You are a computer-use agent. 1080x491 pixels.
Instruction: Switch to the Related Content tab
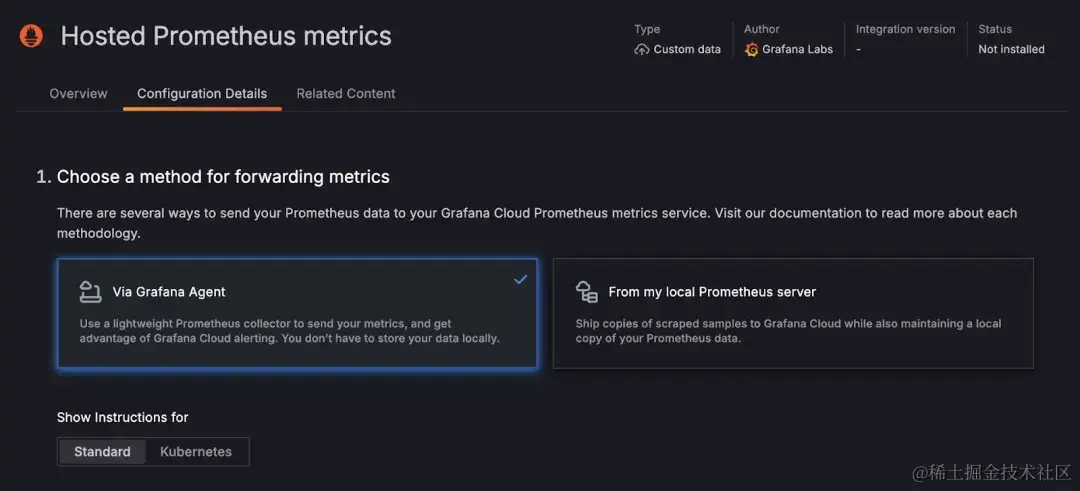pos(346,94)
